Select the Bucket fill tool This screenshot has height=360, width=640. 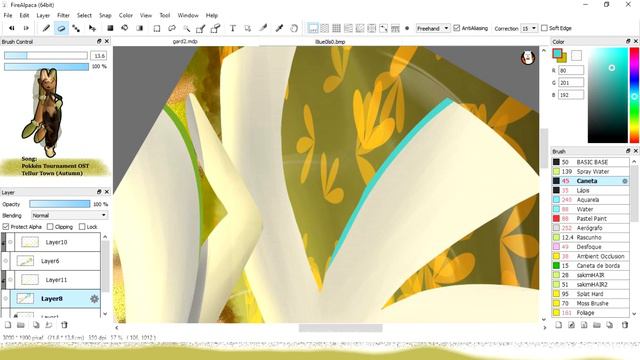click(x=124, y=28)
